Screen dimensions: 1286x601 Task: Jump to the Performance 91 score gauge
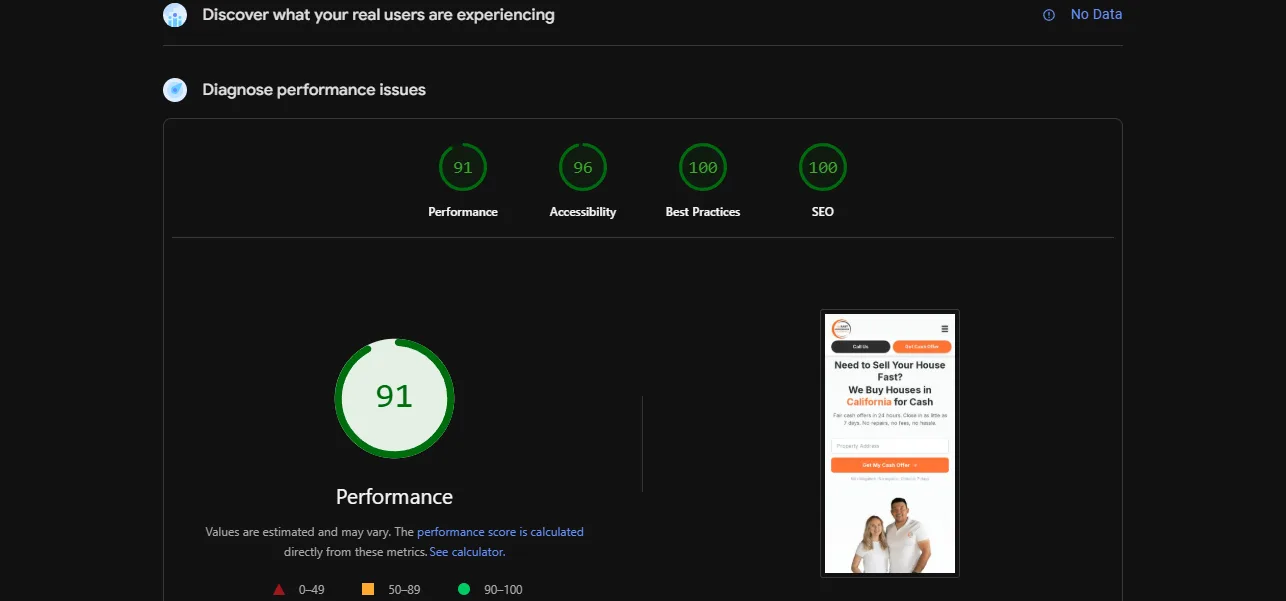[463, 168]
